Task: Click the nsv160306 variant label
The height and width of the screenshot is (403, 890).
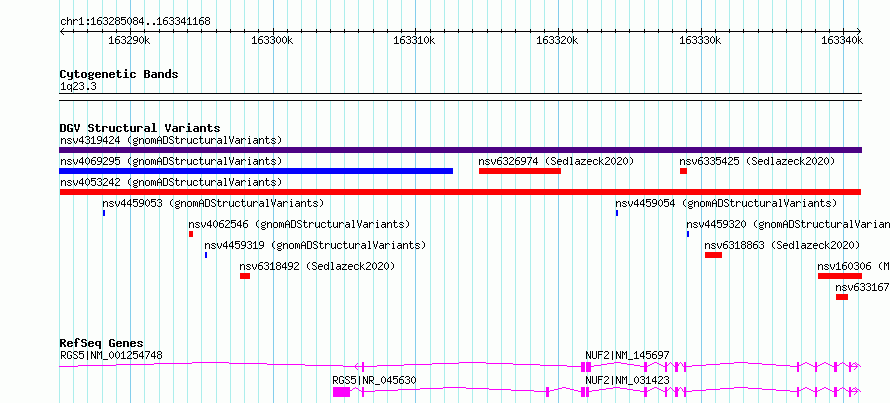Action: pyautogui.click(x=854, y=266)
